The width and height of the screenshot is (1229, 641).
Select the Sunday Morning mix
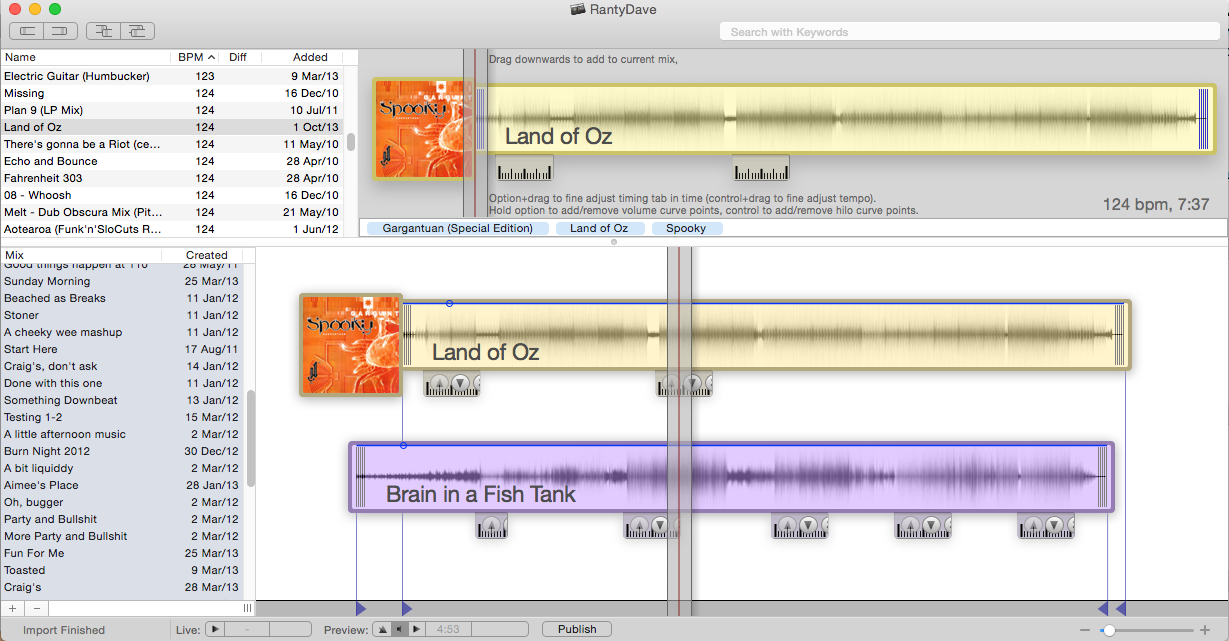[x=121, y=281]
